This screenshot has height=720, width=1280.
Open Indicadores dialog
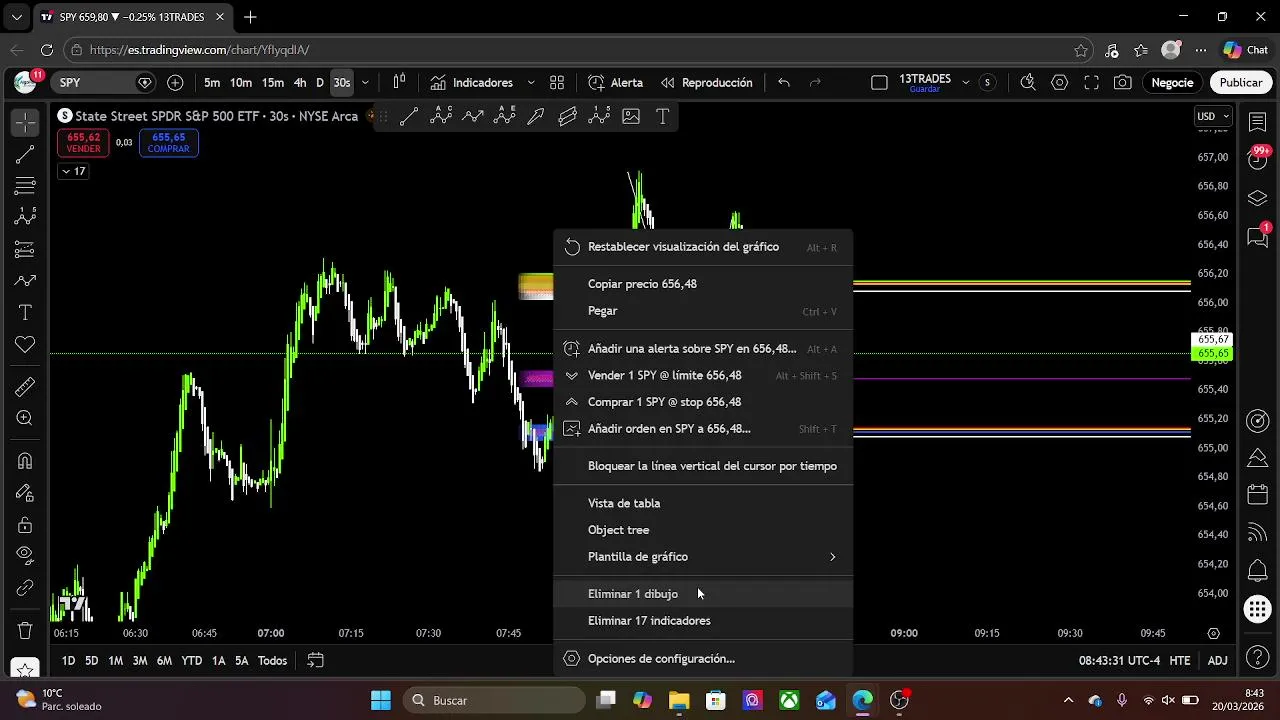click(472, 83)
